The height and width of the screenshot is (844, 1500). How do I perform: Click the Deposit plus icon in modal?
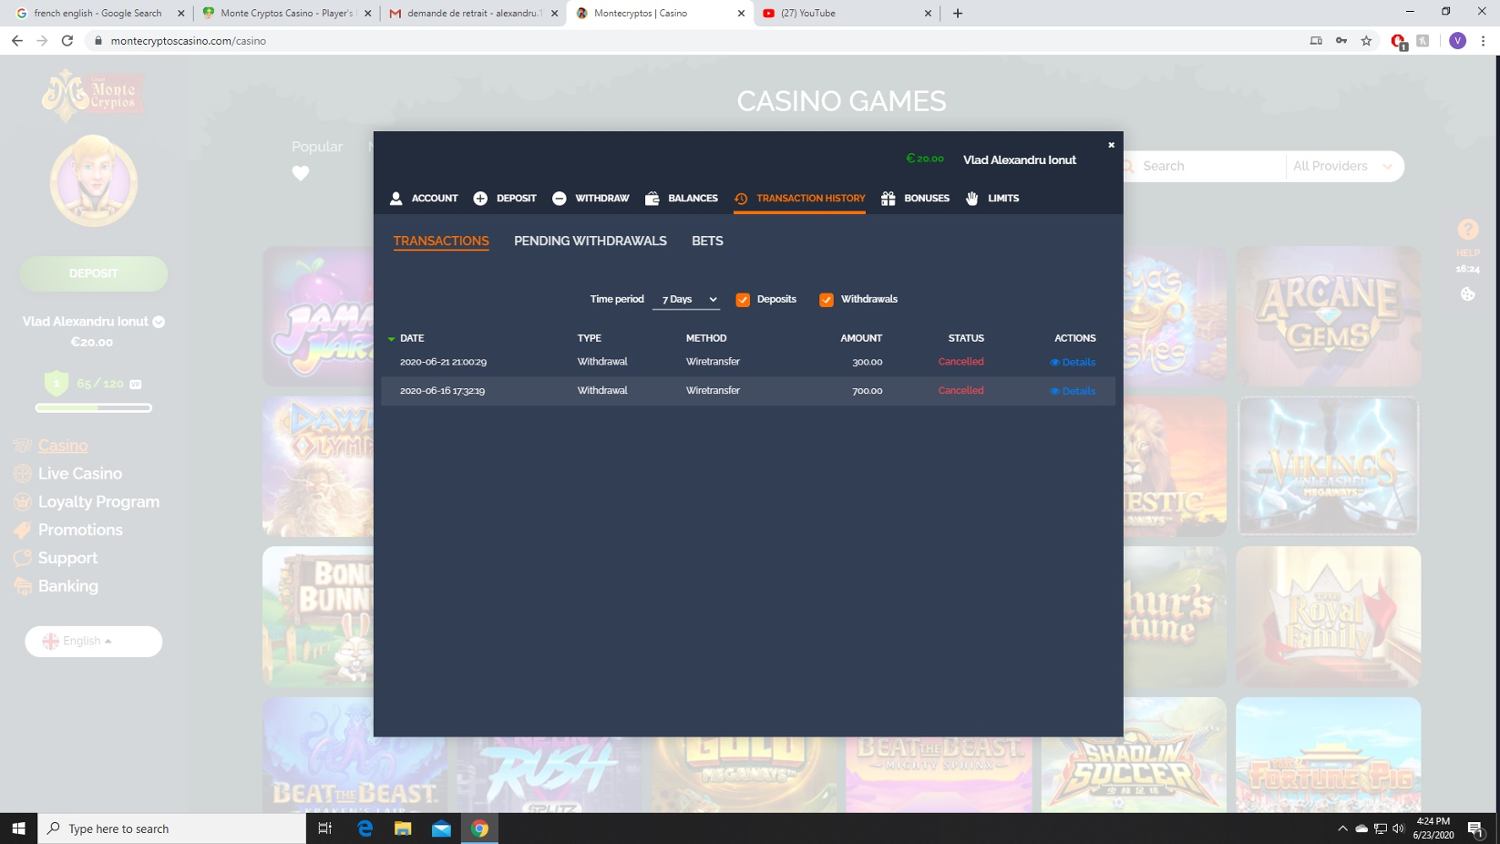pyautogui.click(x=480, y=199)
